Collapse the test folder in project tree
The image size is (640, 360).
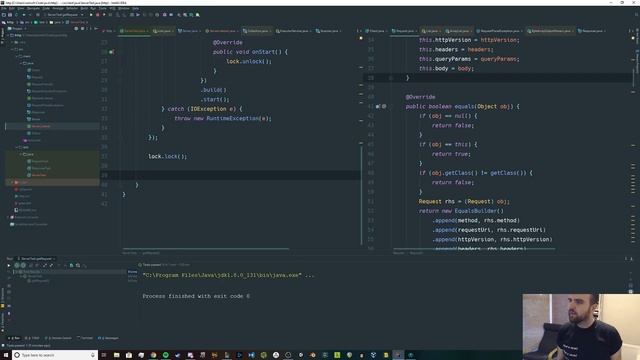(x=17, y=147)
